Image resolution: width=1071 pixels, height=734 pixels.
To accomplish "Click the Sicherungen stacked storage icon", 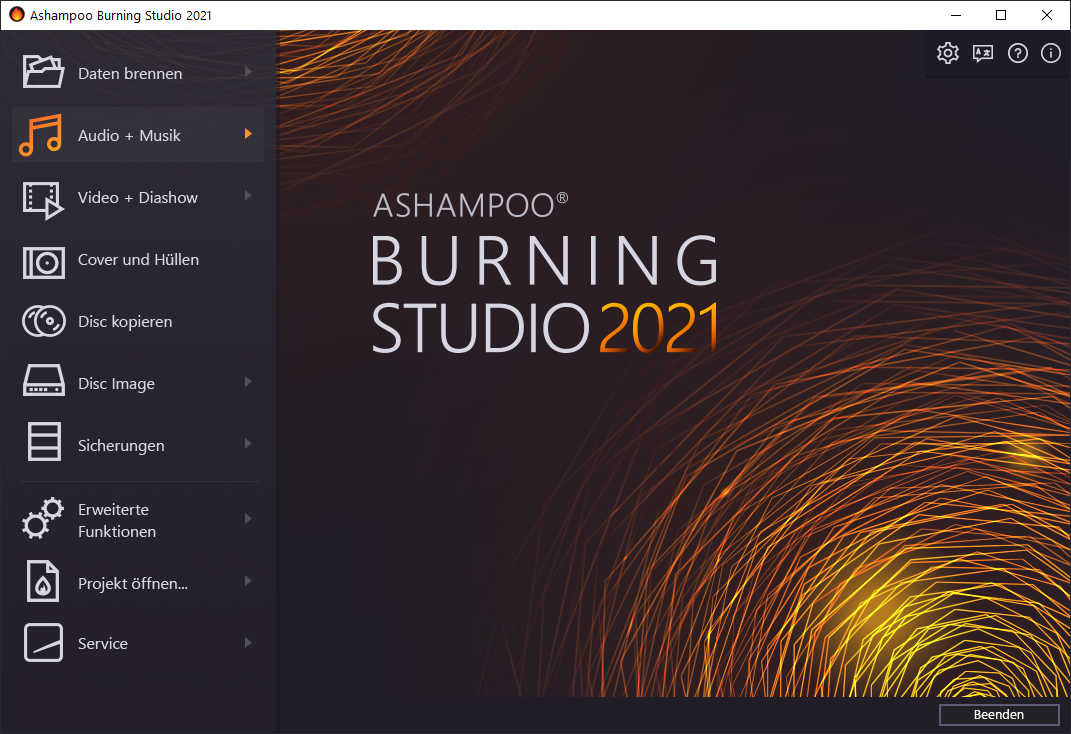I will click(44, 441).
